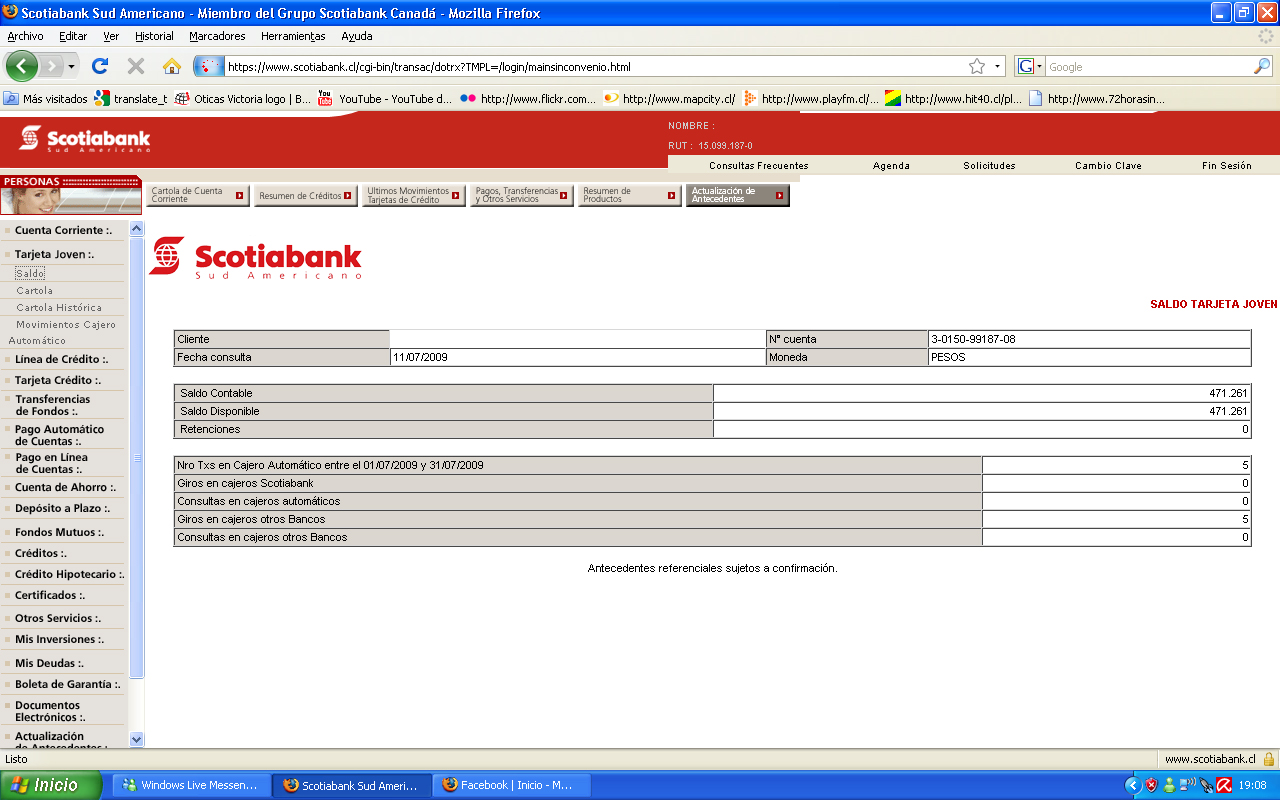Open the search engine selector dropdown
Image resolution: width=1280 pixels, height=800 pixels.
tap(1030, 67)
